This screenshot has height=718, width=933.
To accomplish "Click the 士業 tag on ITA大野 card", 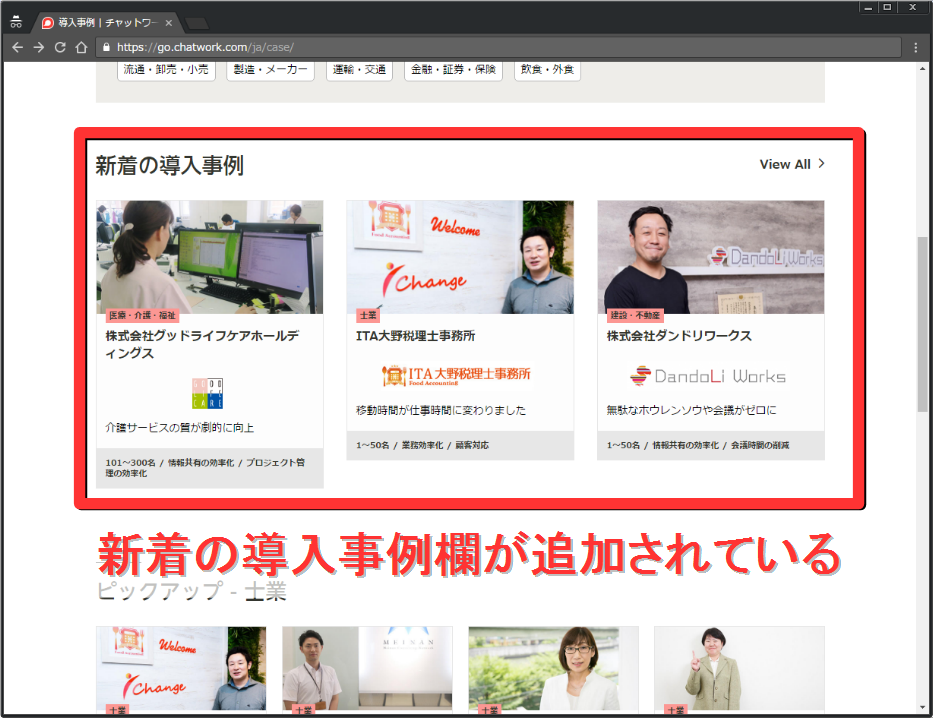I will click(x=368, y=315).
